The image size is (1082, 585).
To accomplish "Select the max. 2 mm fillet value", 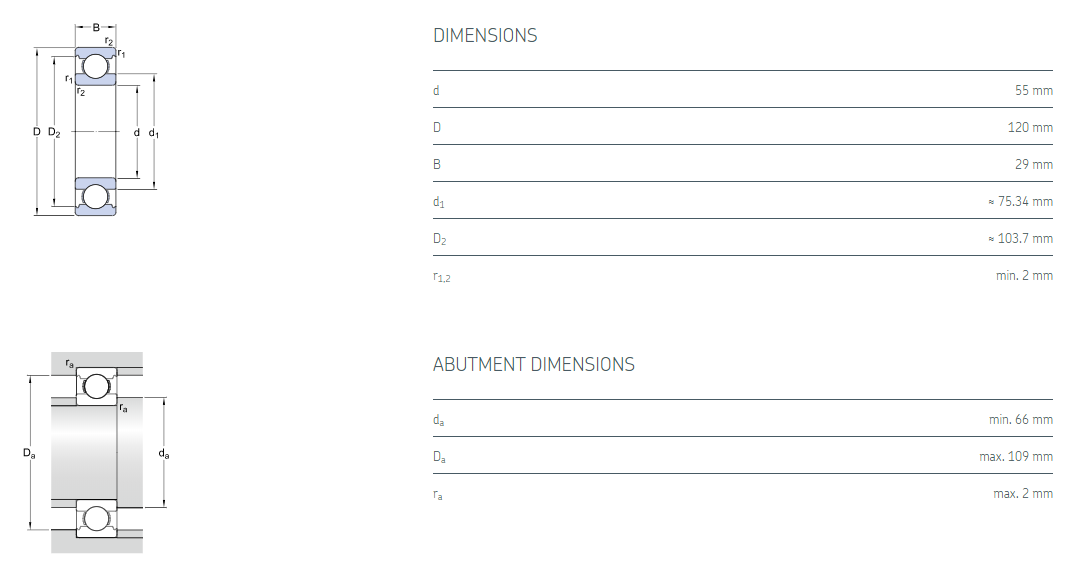I will (1023, 493).
